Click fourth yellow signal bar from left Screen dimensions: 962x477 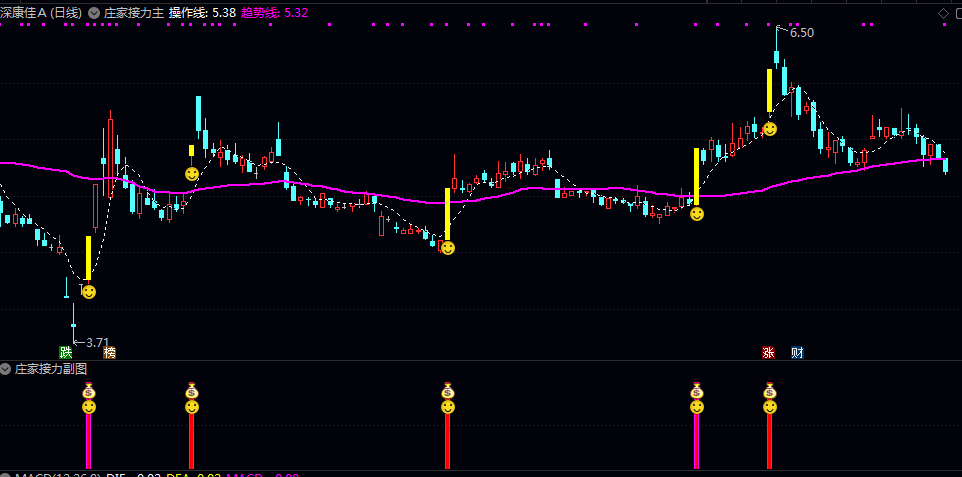coord(696,176)
